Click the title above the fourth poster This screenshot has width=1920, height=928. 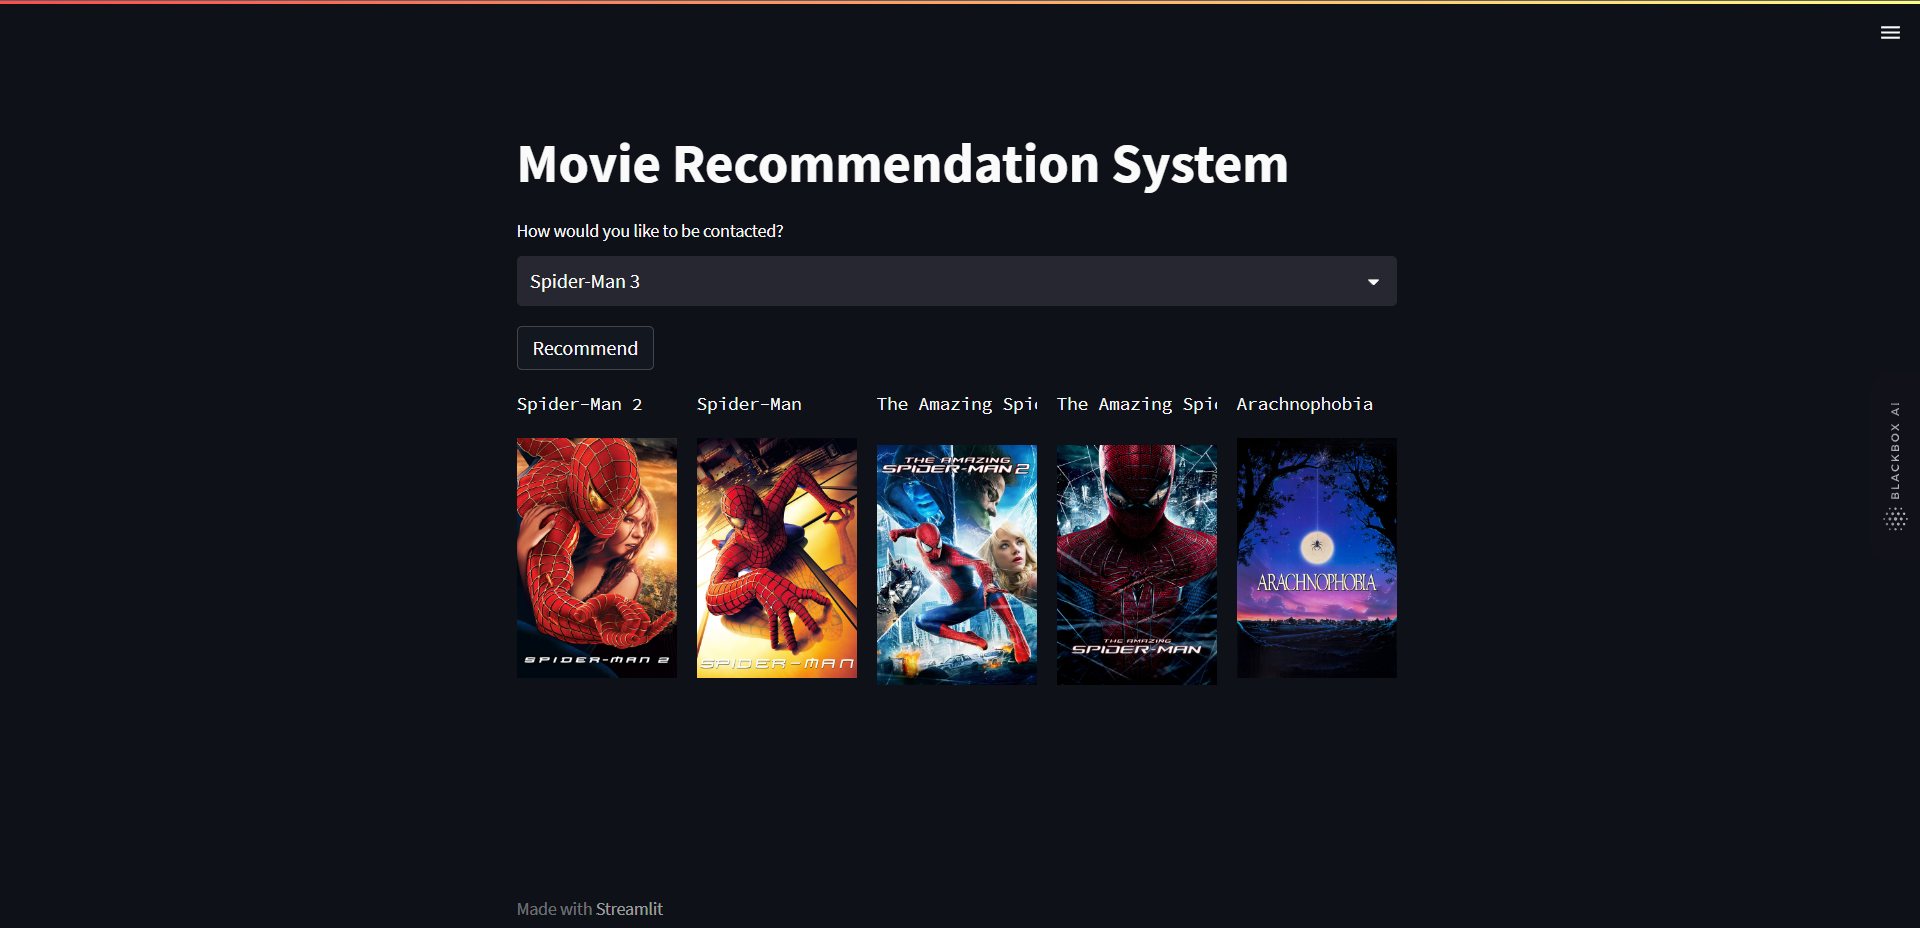pos(1137,404)
